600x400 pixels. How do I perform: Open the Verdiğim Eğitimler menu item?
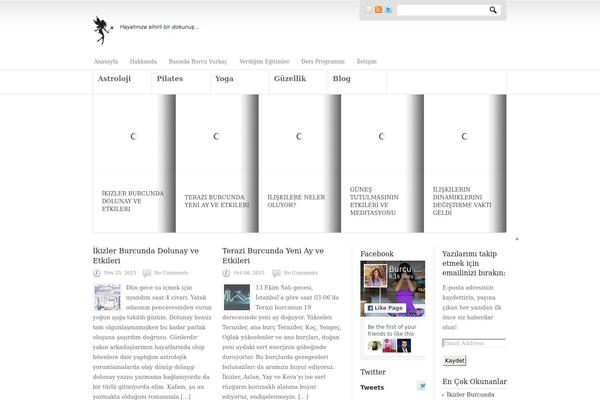(264, 61)
